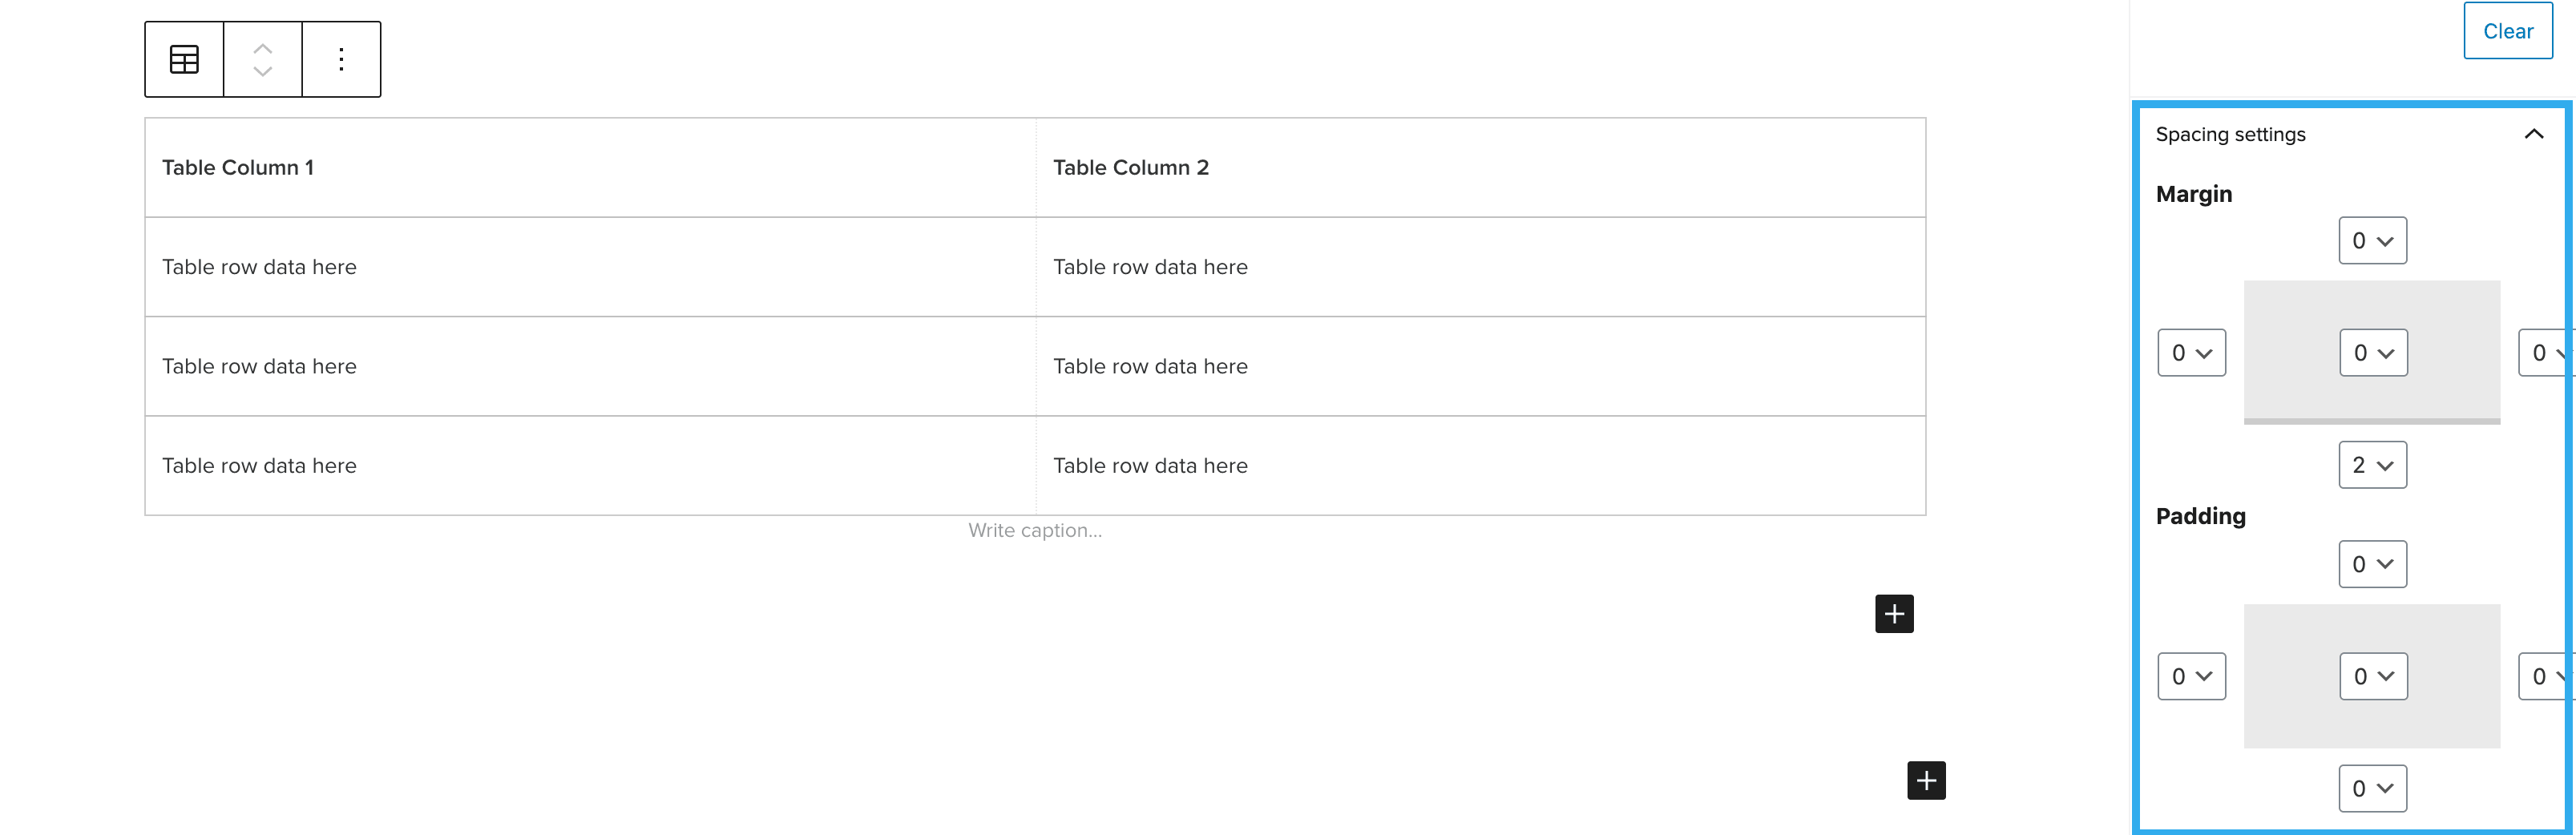The height and width of the screenshot is (835, 2576).
Task: Click the Write caption field under the table
Action: (1035, 531)
